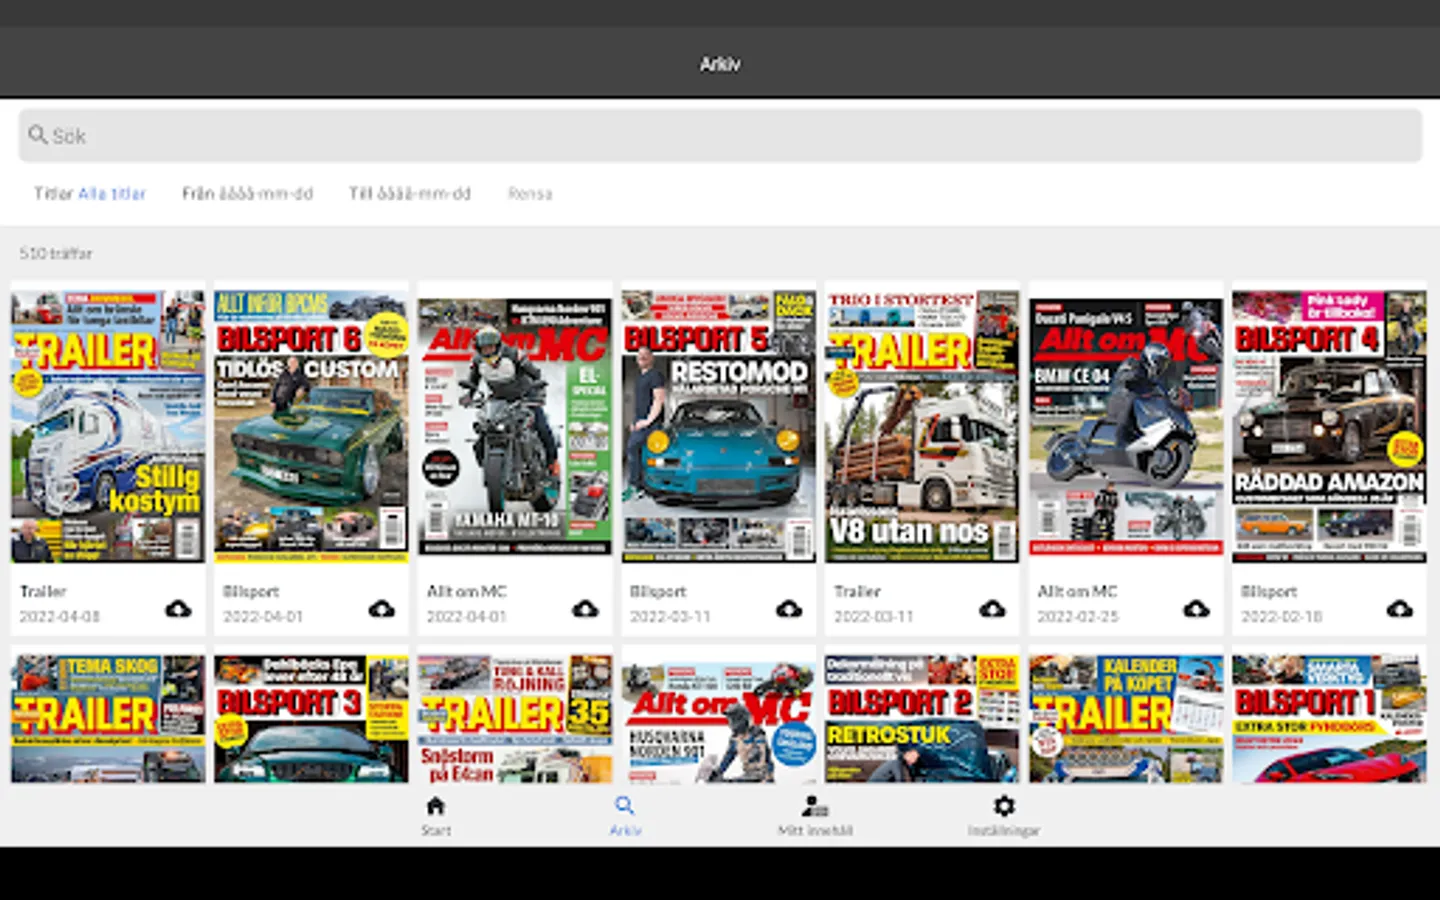Open the Titlar 'Alla titlar' filter dropdown
Viewport: 1440px width, 900px height.
pos(90,193)
